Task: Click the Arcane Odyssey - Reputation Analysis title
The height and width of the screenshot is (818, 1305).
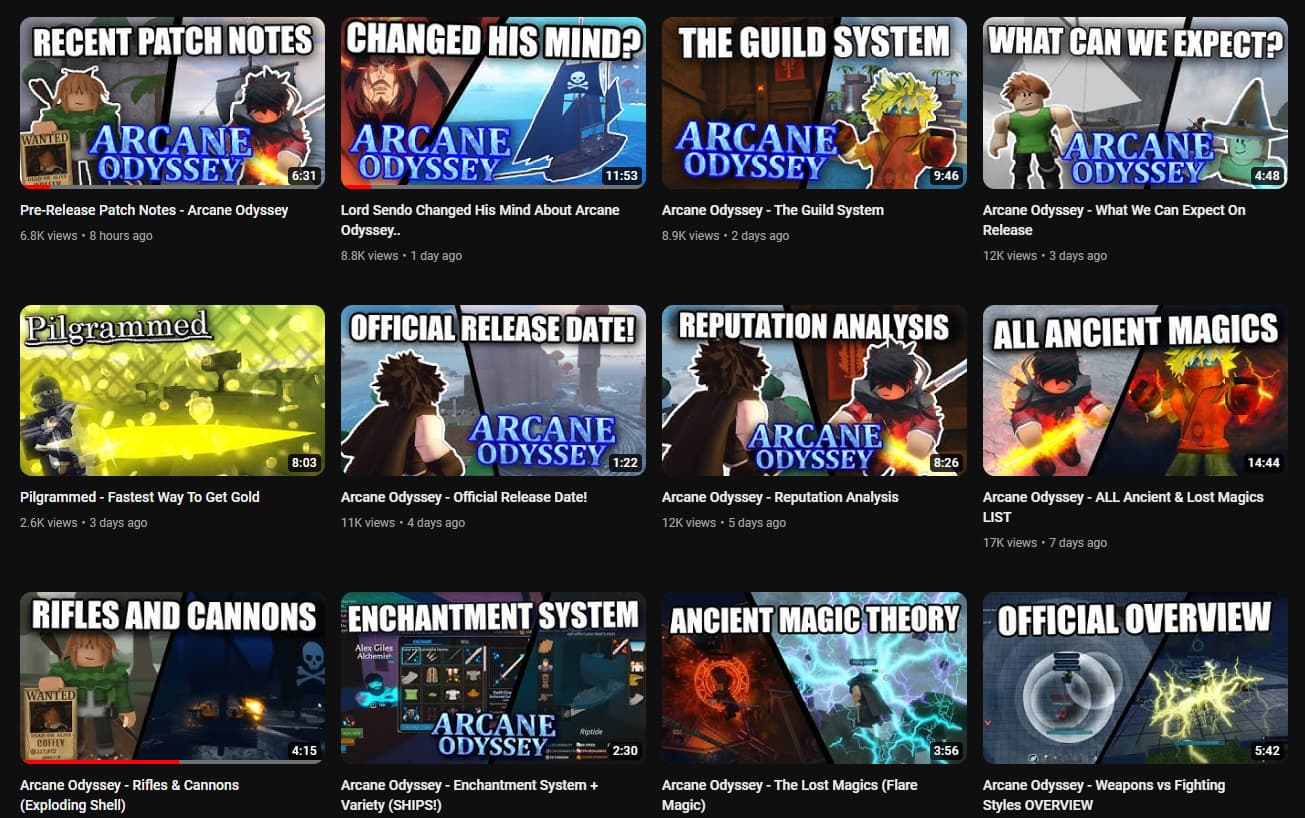Action: (780, 497)
